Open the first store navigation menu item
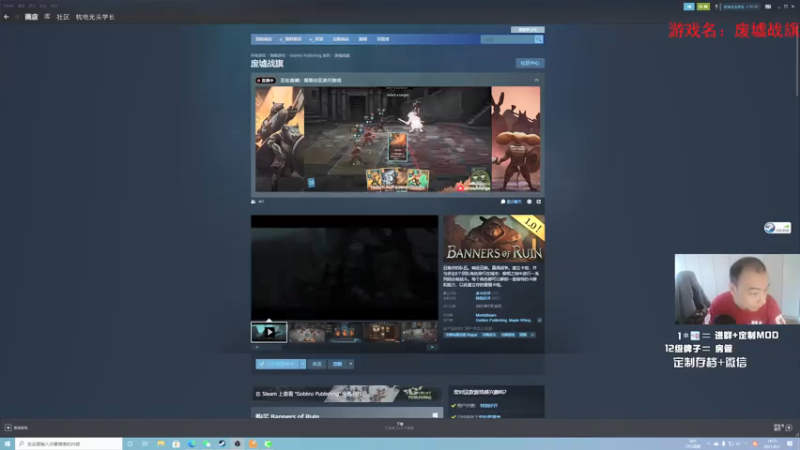 (x=264, y=39)
